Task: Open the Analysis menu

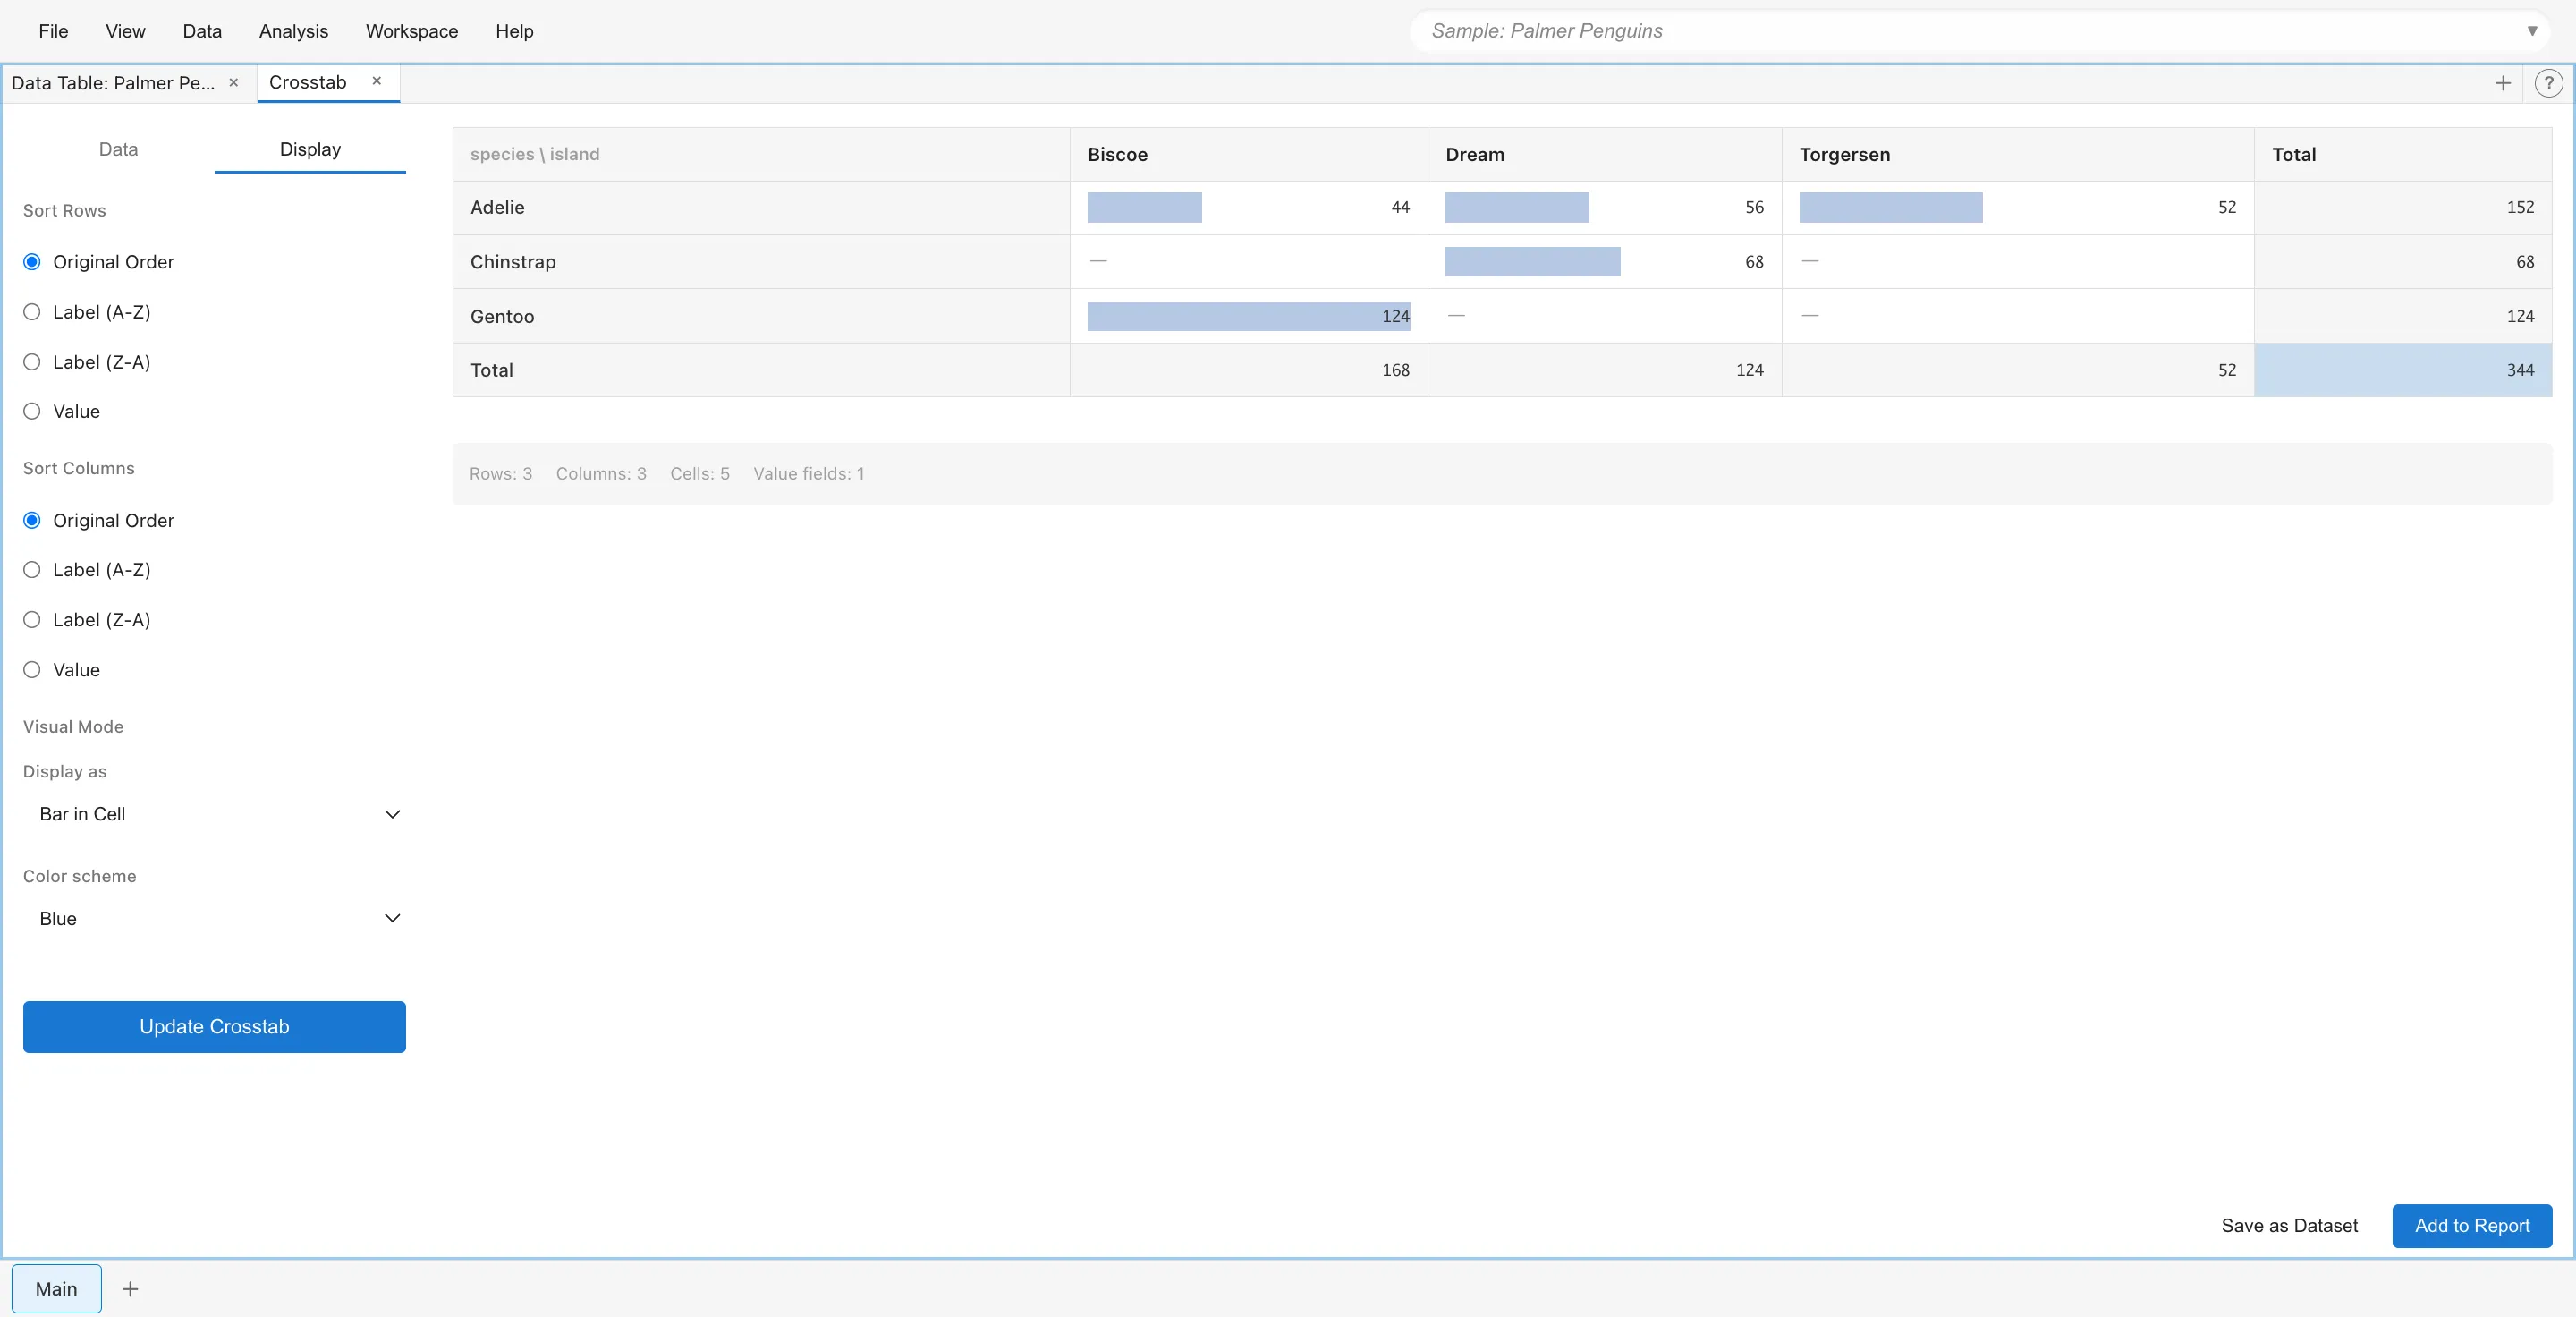Action: 293,31
